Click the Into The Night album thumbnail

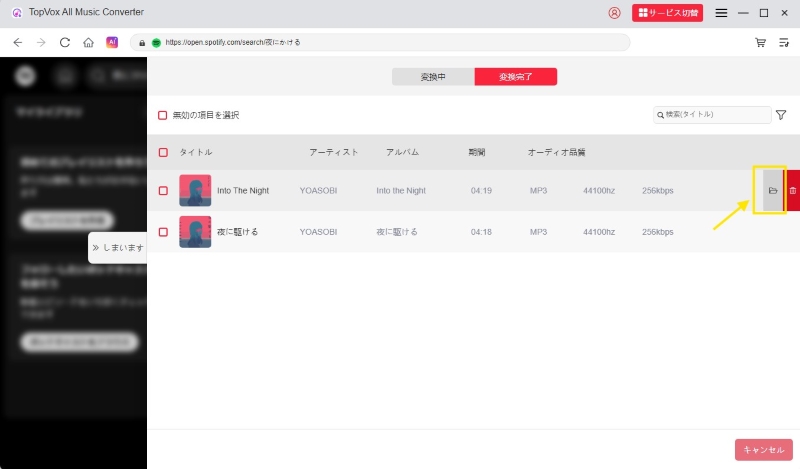pyautogui.click(x=195, y=190)
